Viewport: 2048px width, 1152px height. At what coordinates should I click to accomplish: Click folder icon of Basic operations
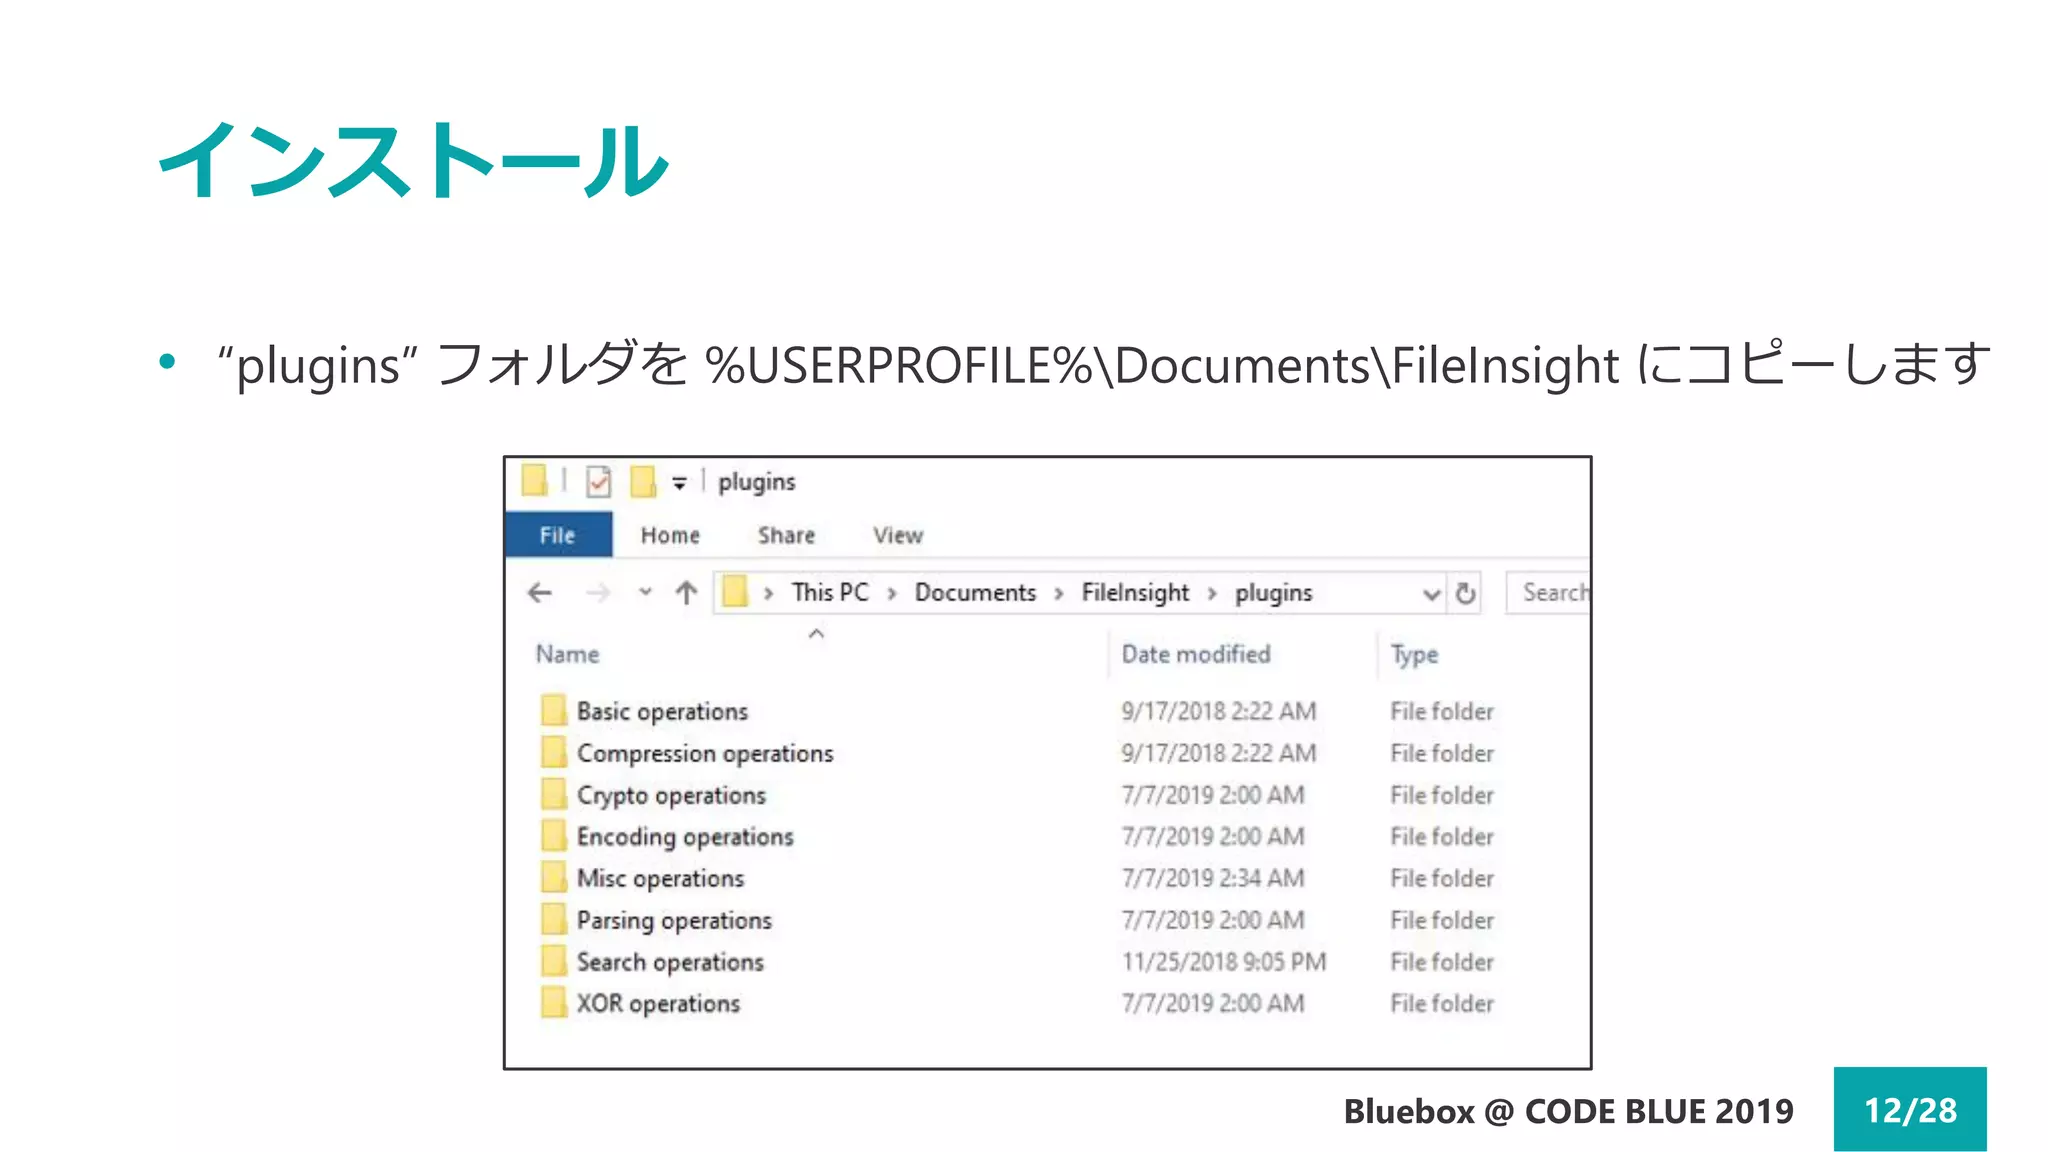[x=553, y=710]
